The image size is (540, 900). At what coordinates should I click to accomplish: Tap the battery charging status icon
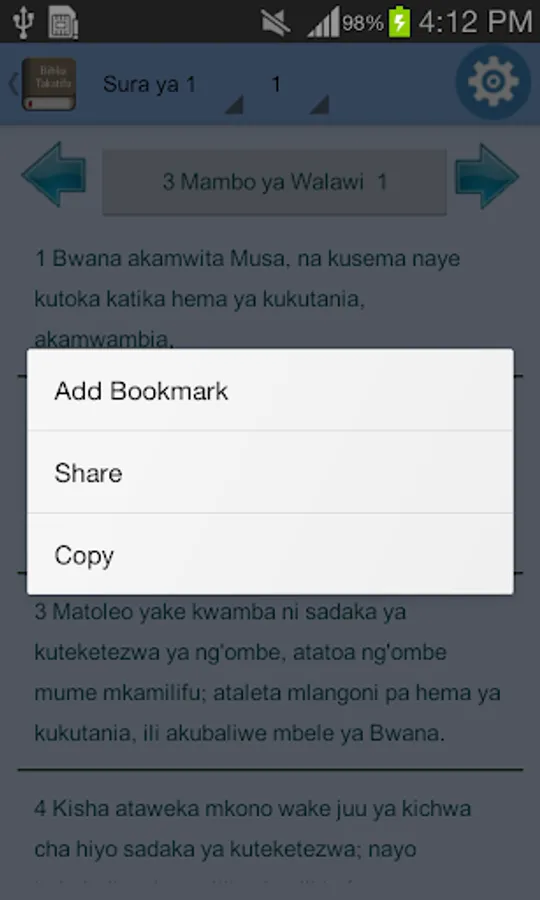pyautogui.click(x=399, y=22)
